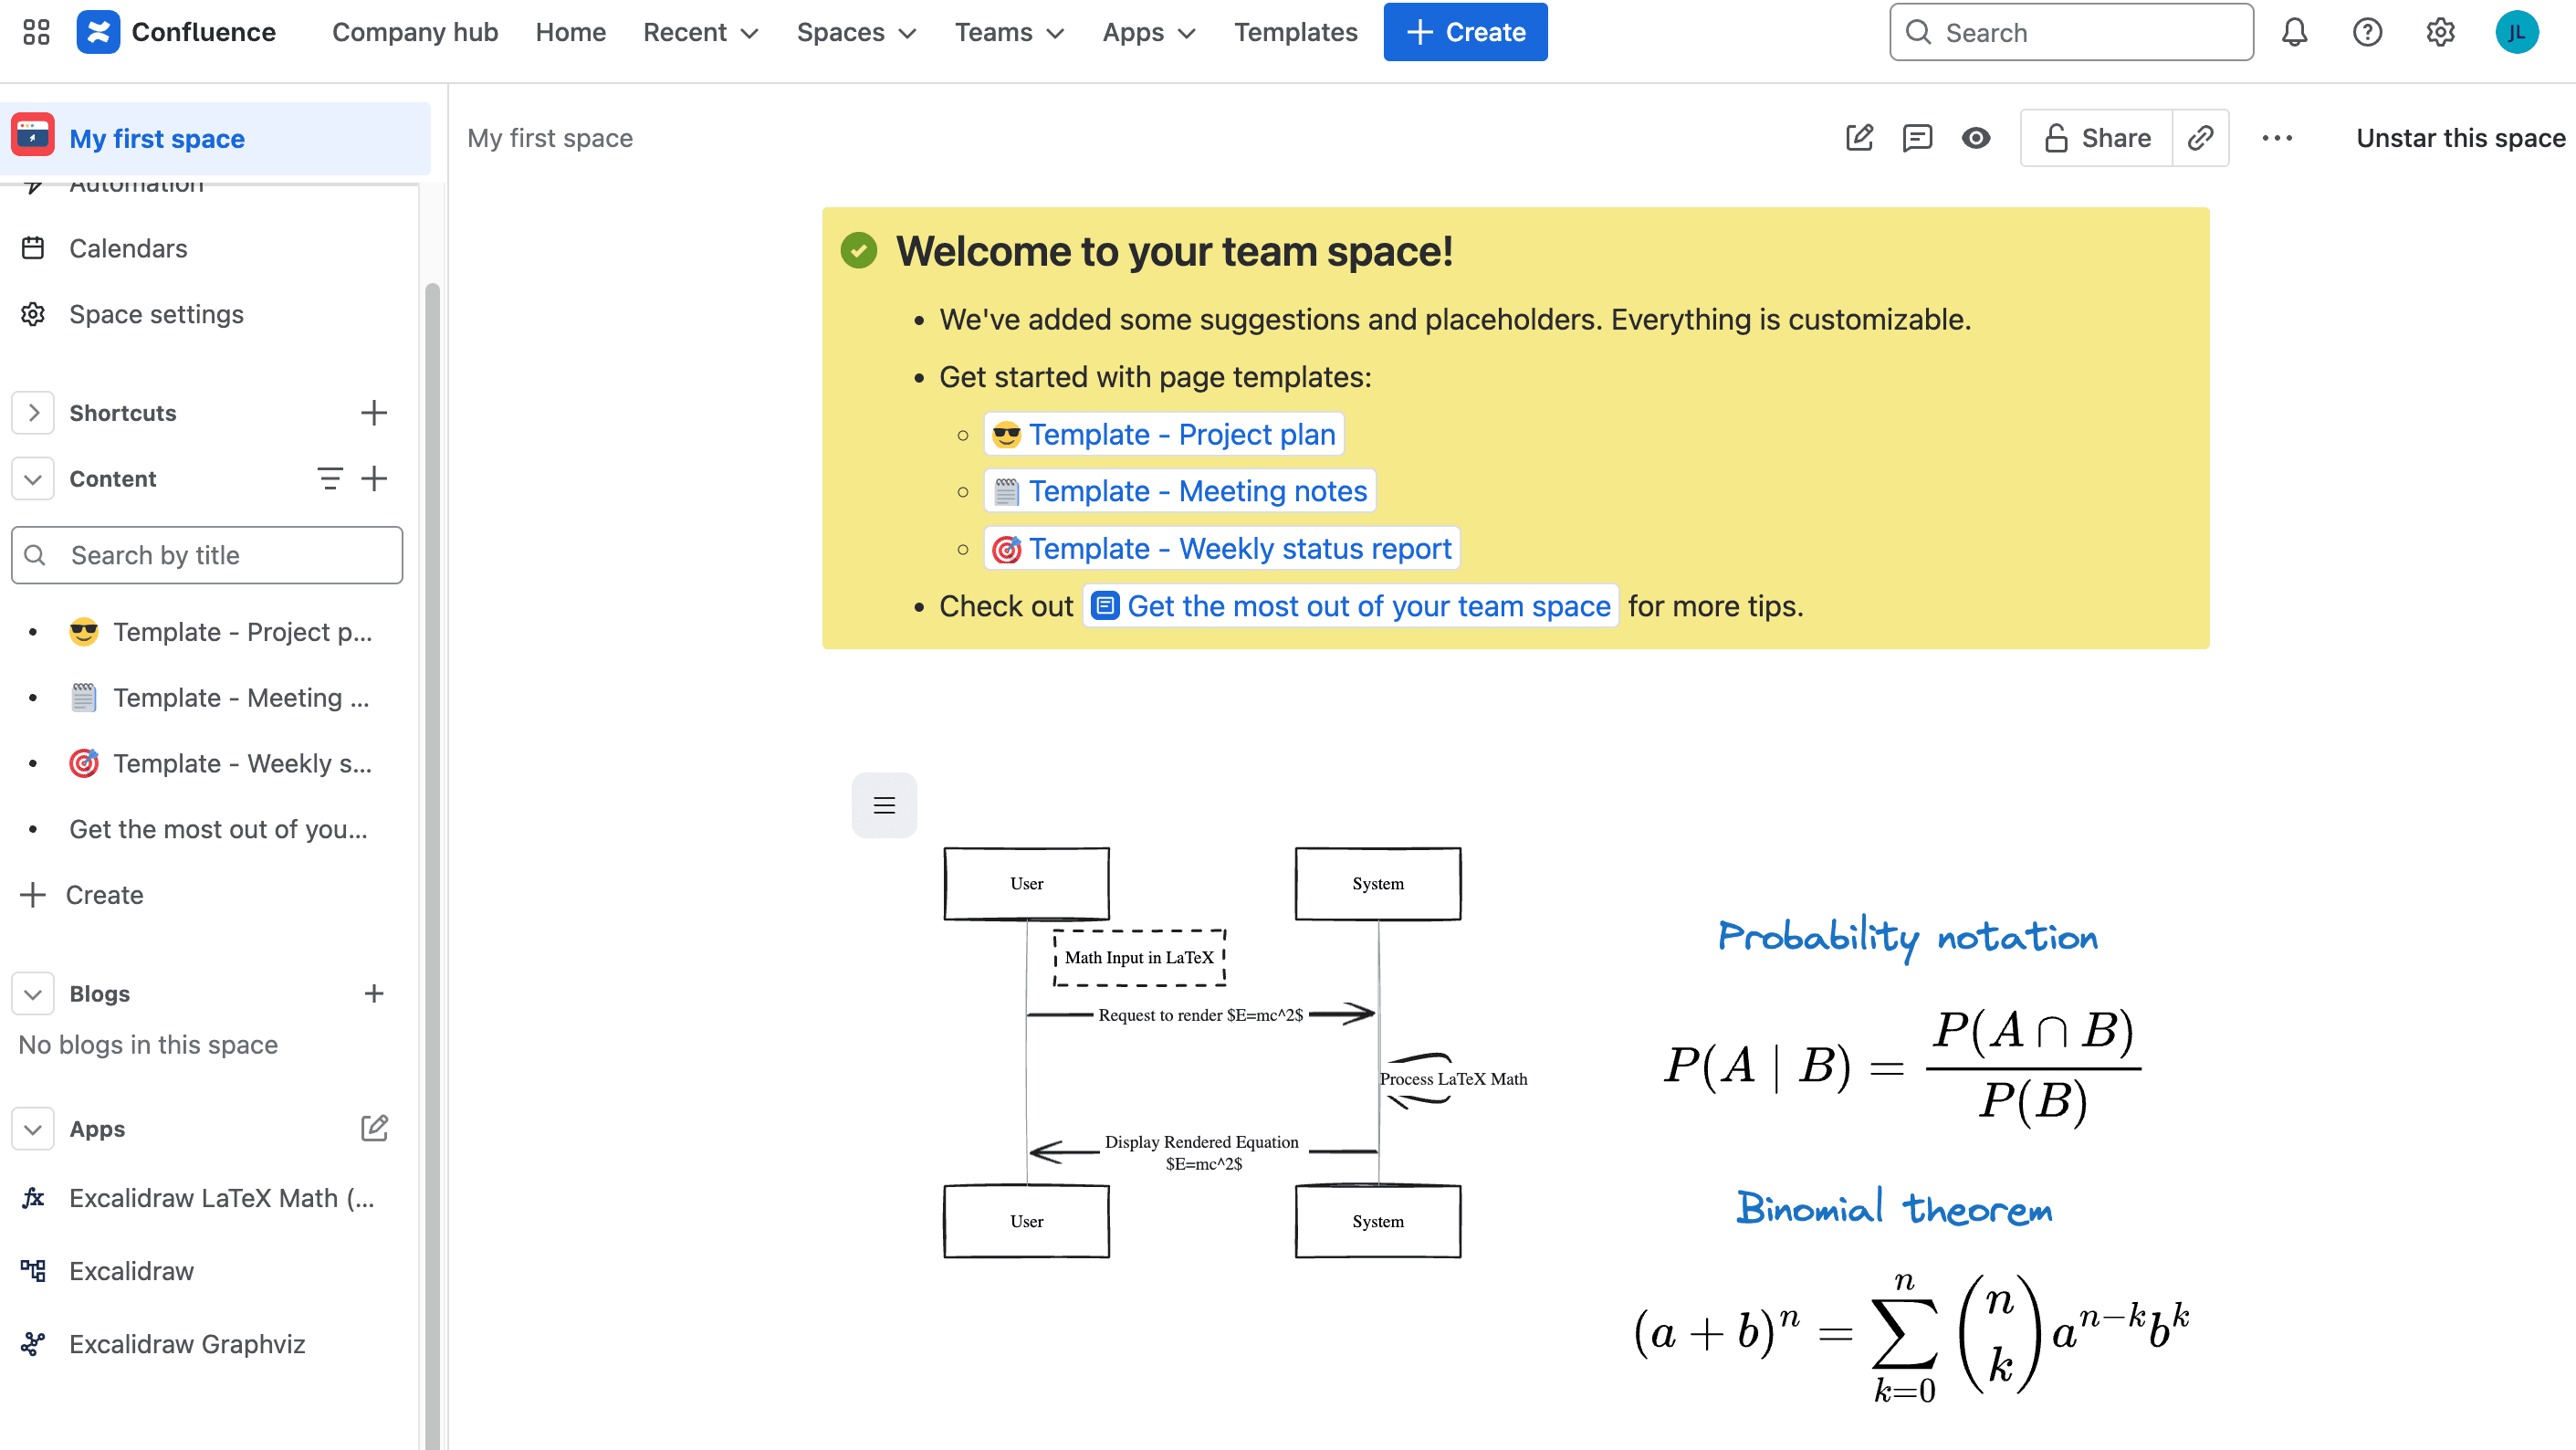This screenshot has height=1450, width=2576.
Task: Collapse the Content section
Action: pyautogui.click(x=33, y=479)
